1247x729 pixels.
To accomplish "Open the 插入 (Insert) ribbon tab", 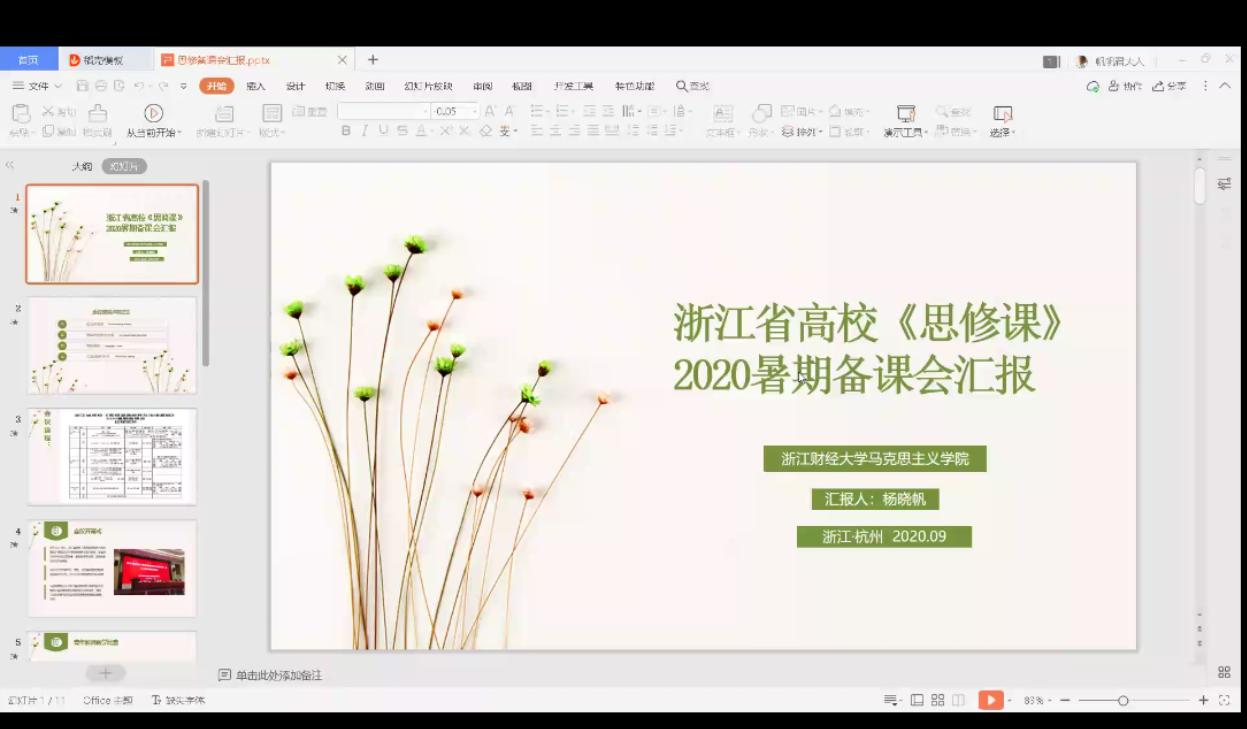I will 256,86.
